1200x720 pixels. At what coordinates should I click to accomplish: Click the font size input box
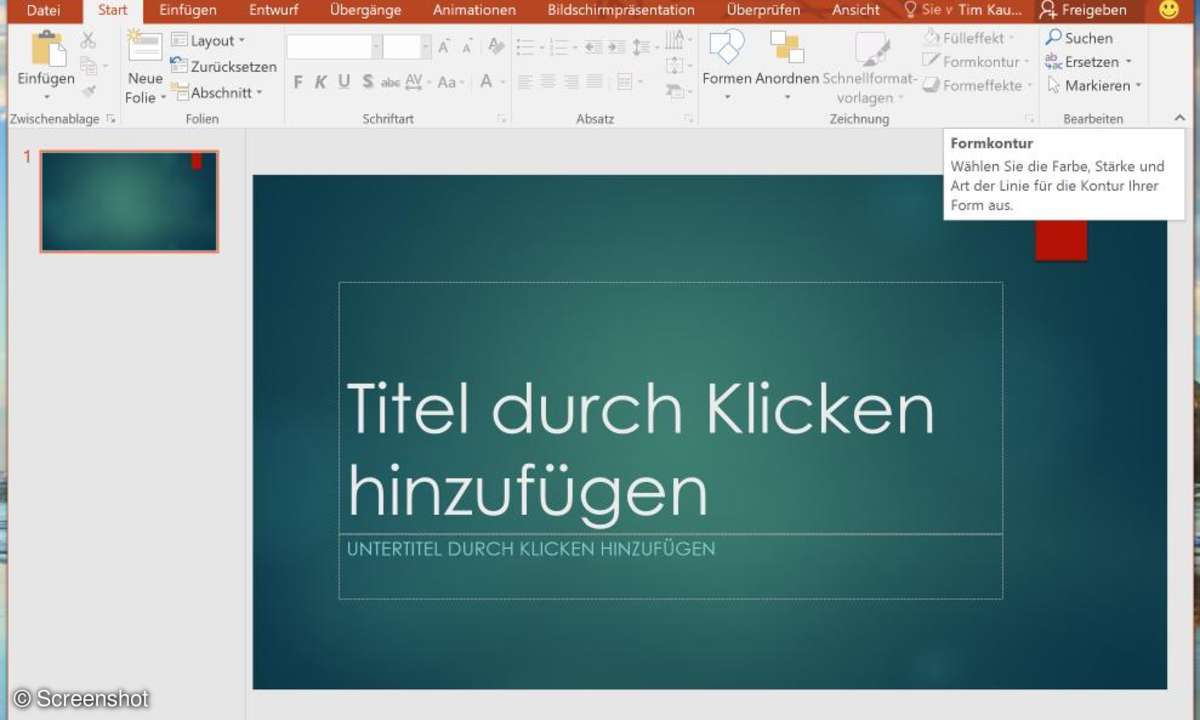(x=407, y=47)
